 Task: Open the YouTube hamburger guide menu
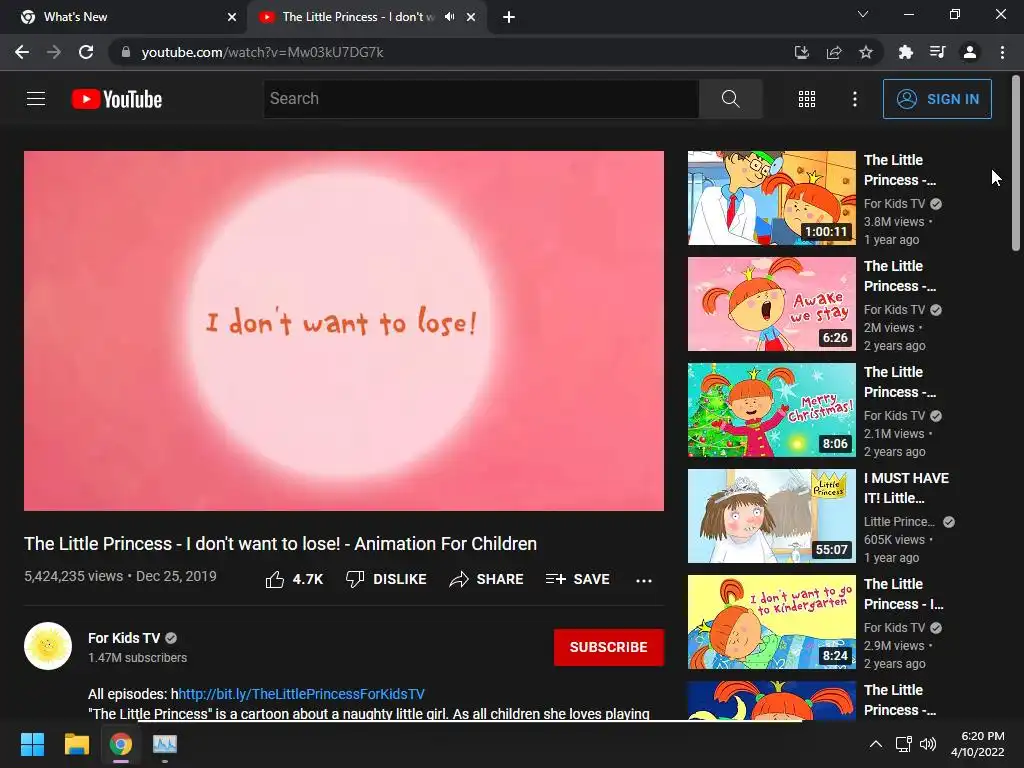(36, 99)
